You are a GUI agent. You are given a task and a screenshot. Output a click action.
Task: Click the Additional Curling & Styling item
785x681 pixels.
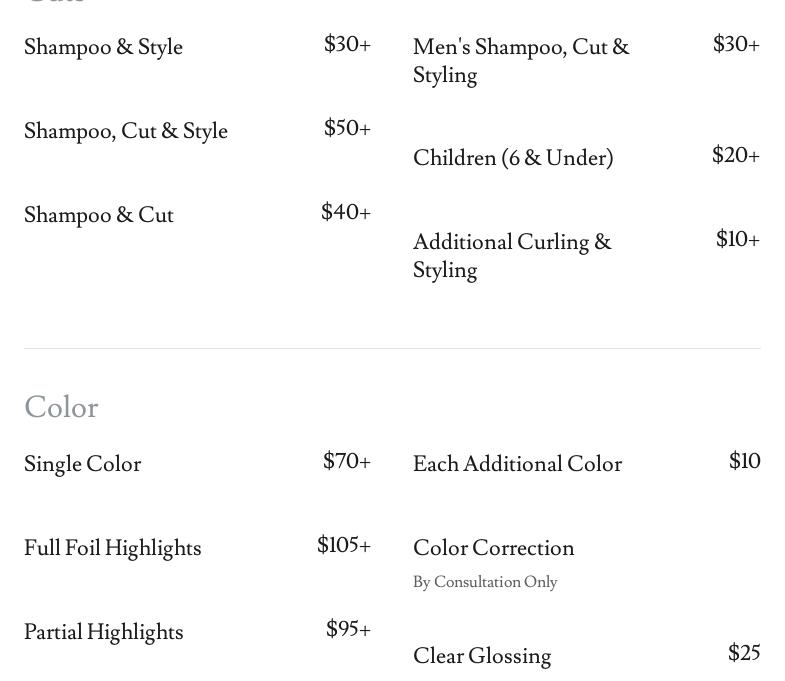tap(511, 255)
